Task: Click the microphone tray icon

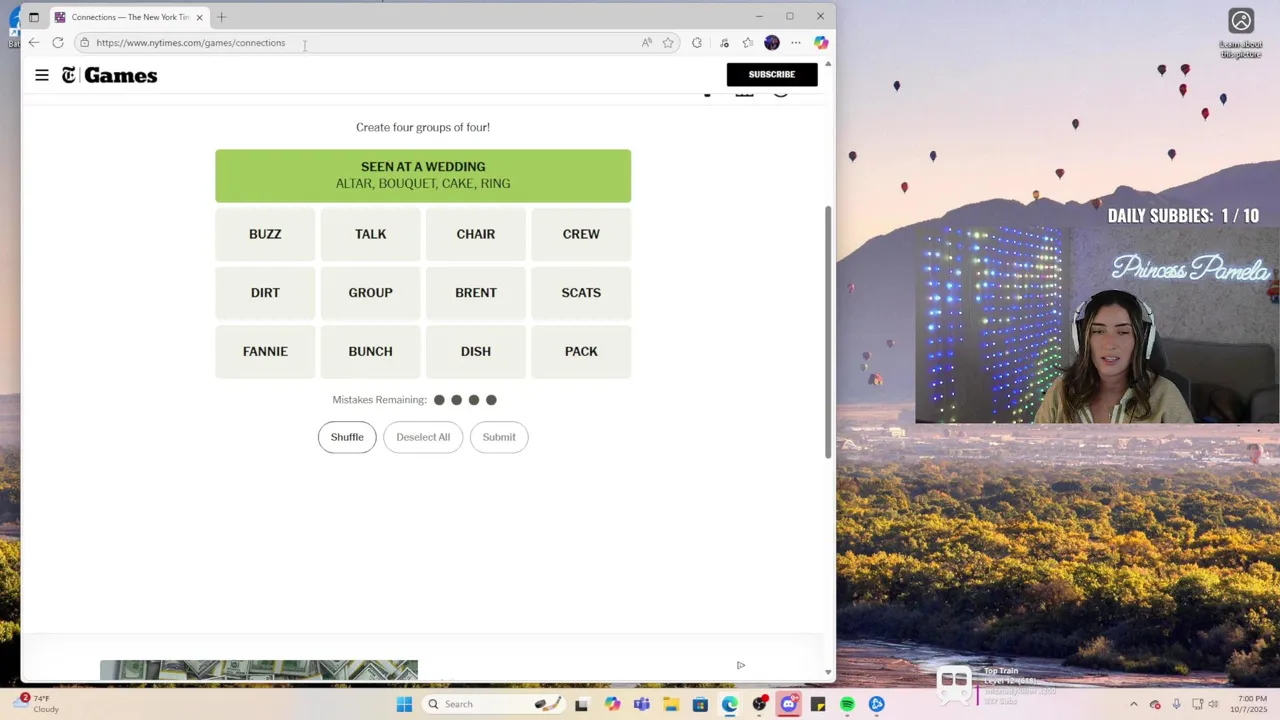Action: (1176, 704)
